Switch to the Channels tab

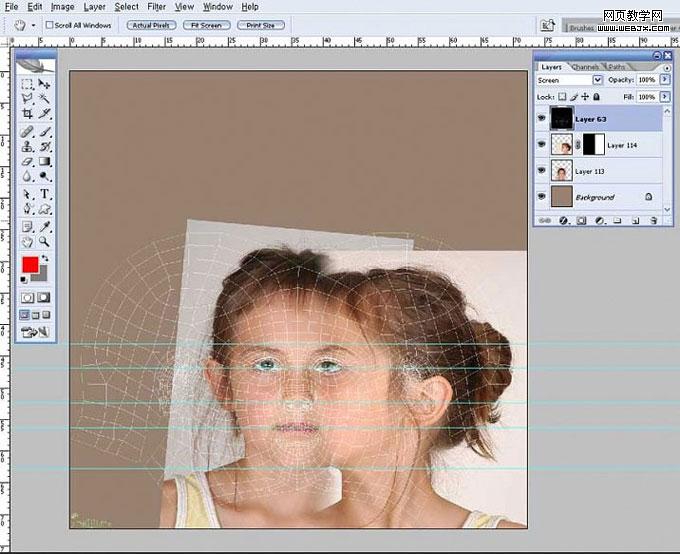coord(585,67)
